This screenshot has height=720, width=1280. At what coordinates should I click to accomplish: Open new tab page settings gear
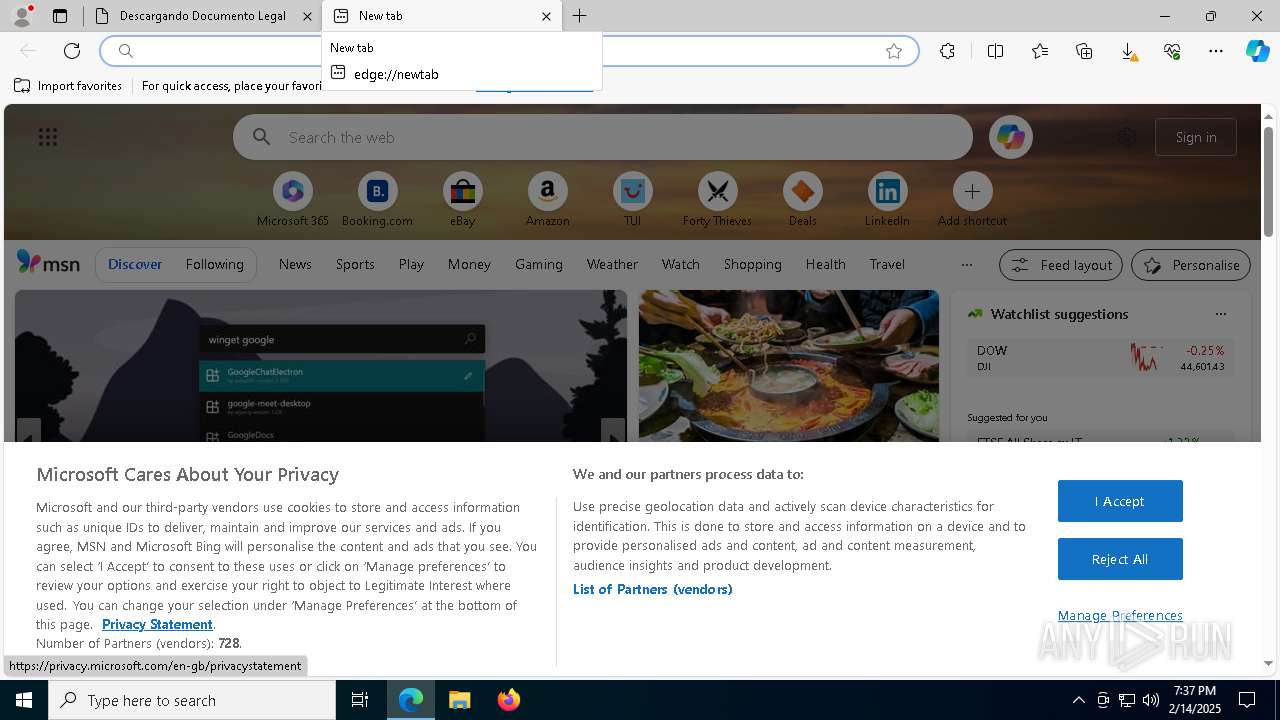point(1127,137)
